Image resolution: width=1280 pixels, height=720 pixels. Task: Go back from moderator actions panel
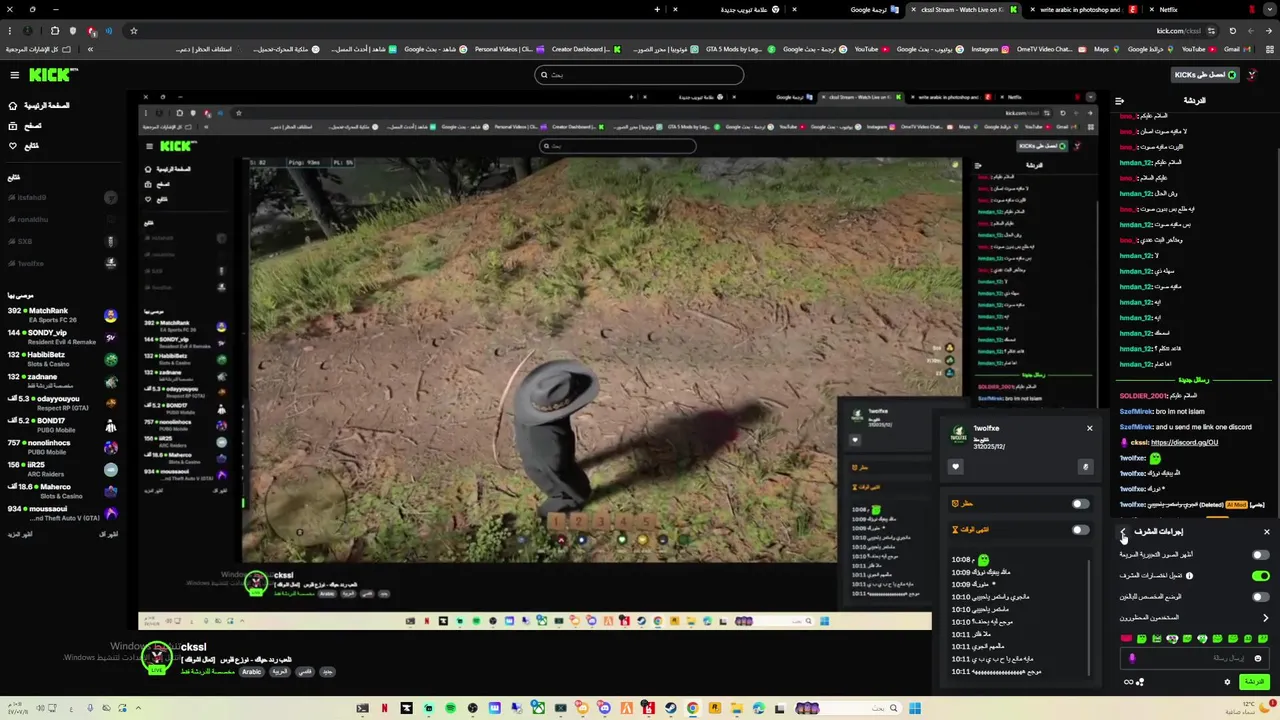[x=1123, y=532]
